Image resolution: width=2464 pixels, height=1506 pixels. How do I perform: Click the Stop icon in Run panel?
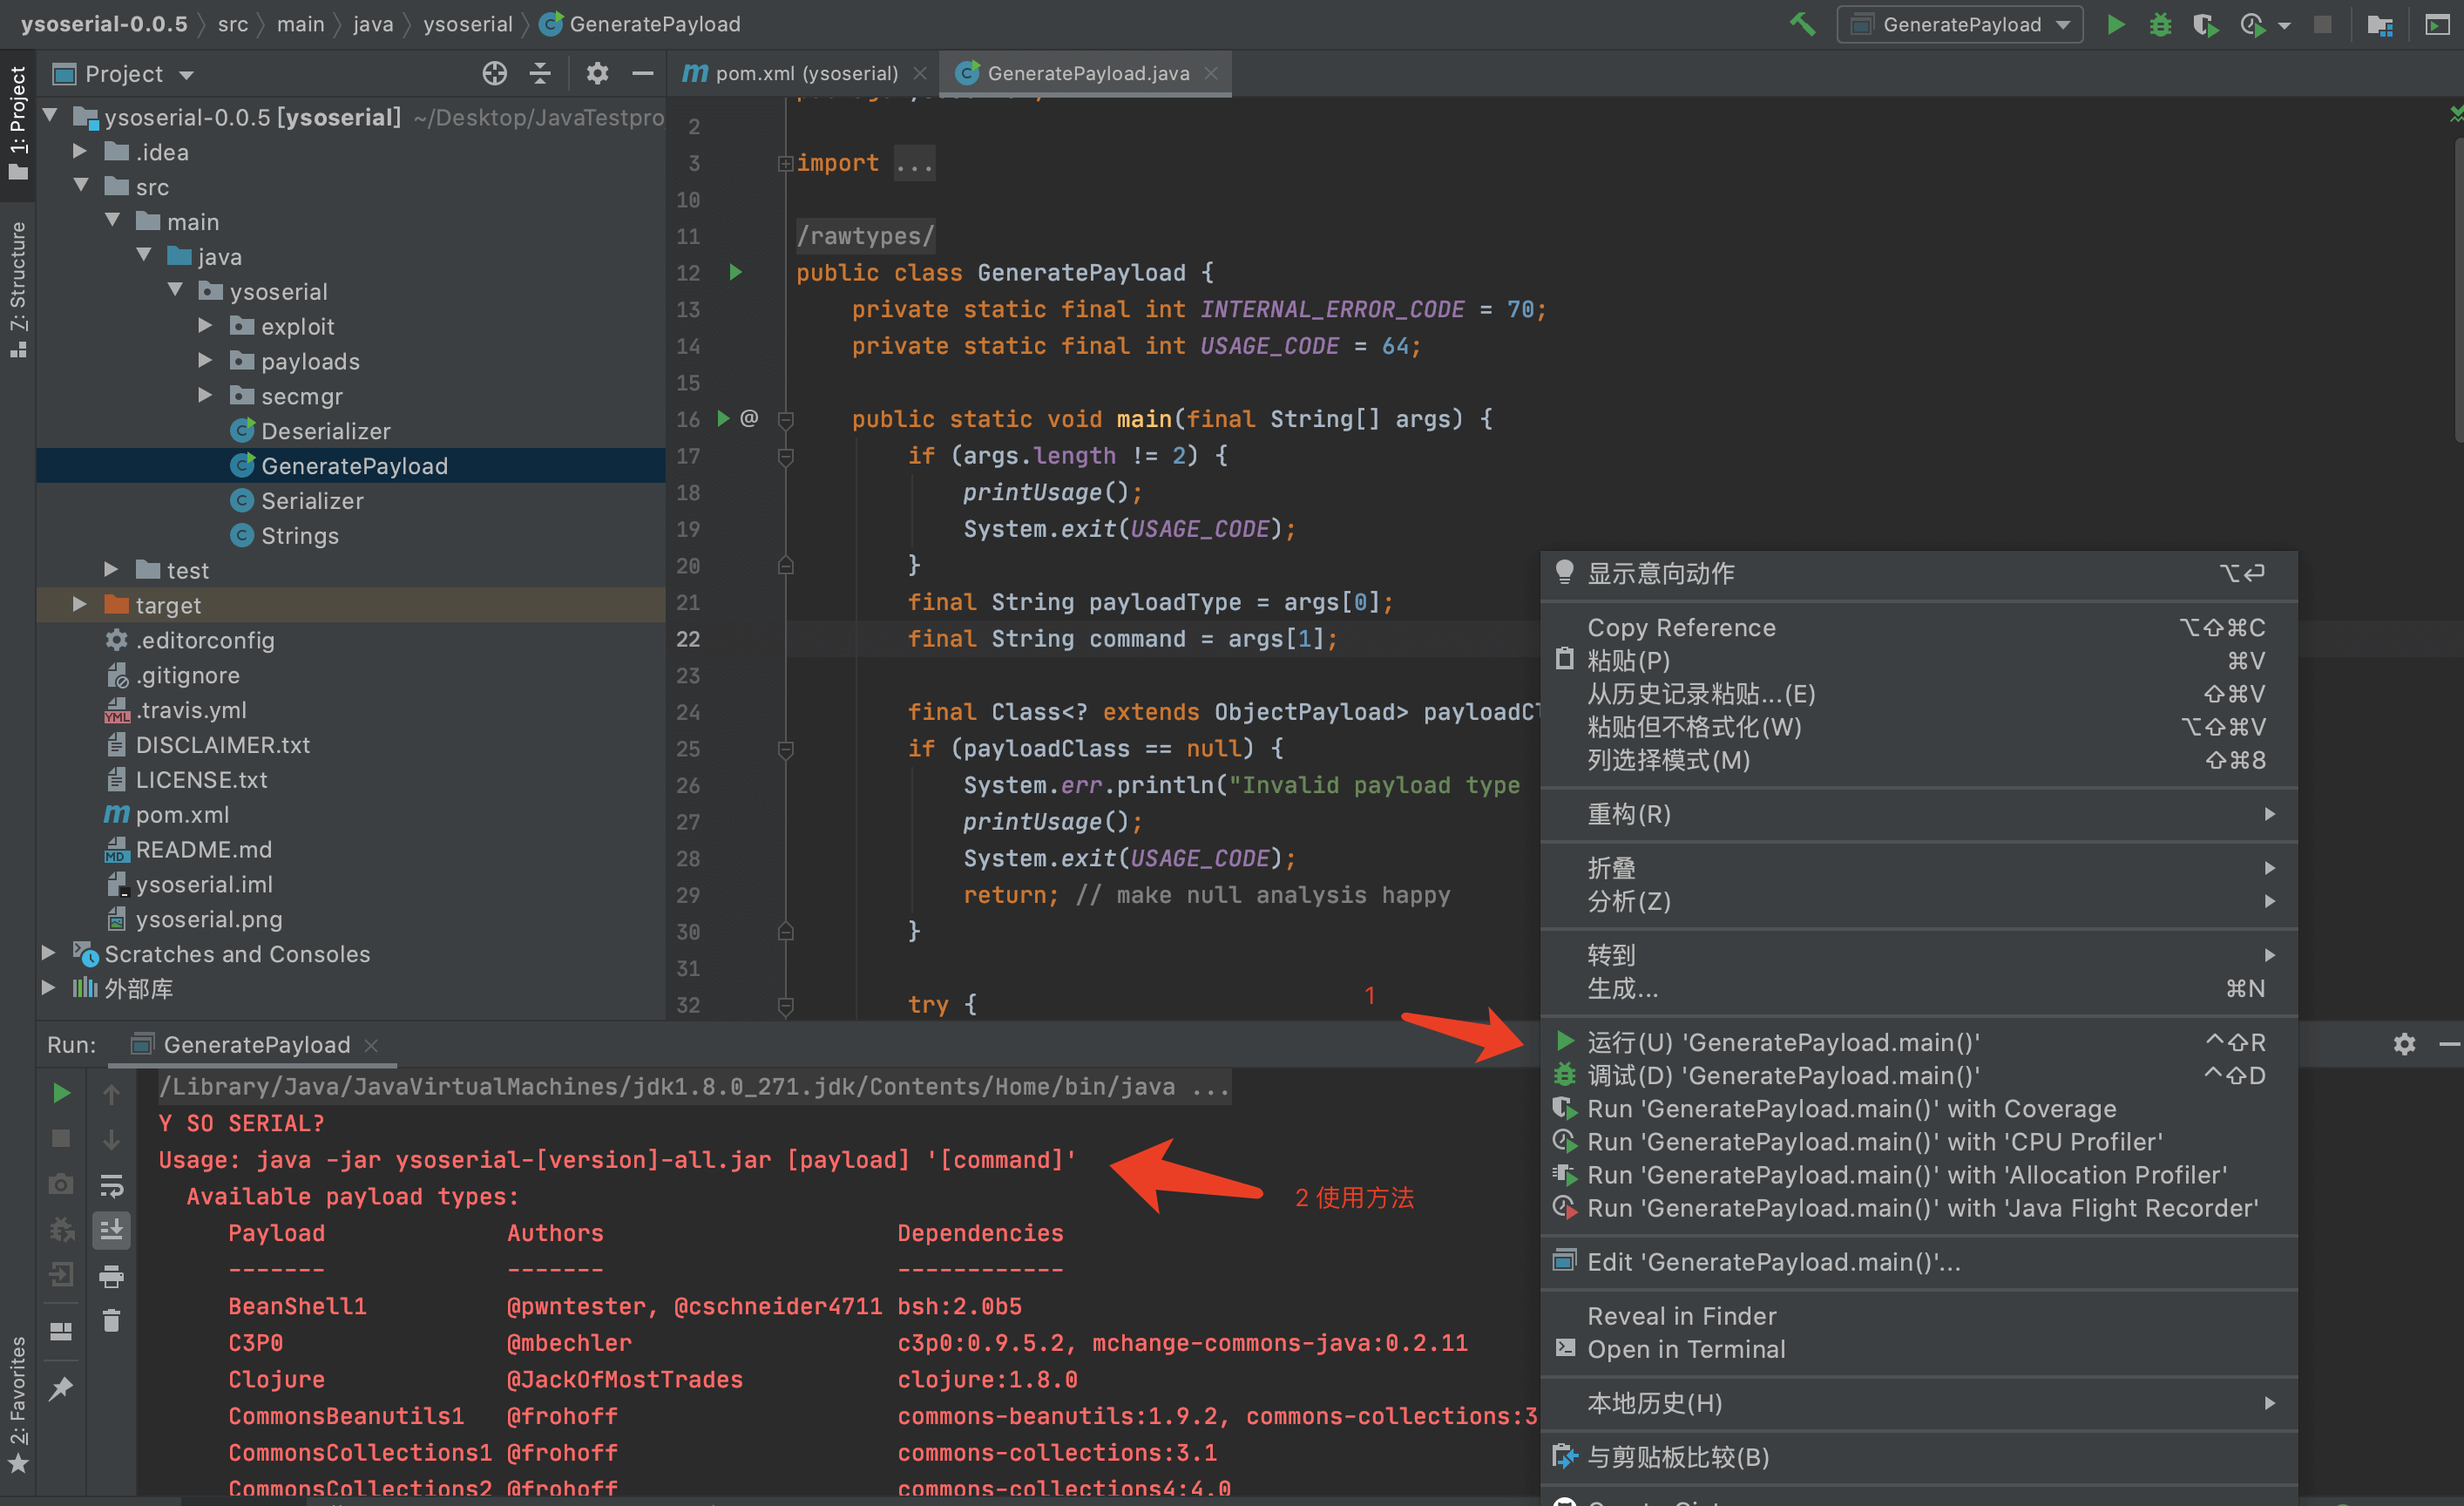pyautogui.click(x=61, y=1138)
